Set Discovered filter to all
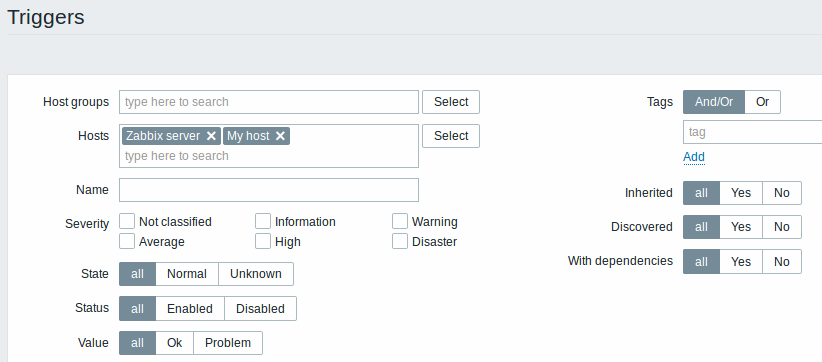Screen dimensions: 822x362 click(x=701, y=227)
